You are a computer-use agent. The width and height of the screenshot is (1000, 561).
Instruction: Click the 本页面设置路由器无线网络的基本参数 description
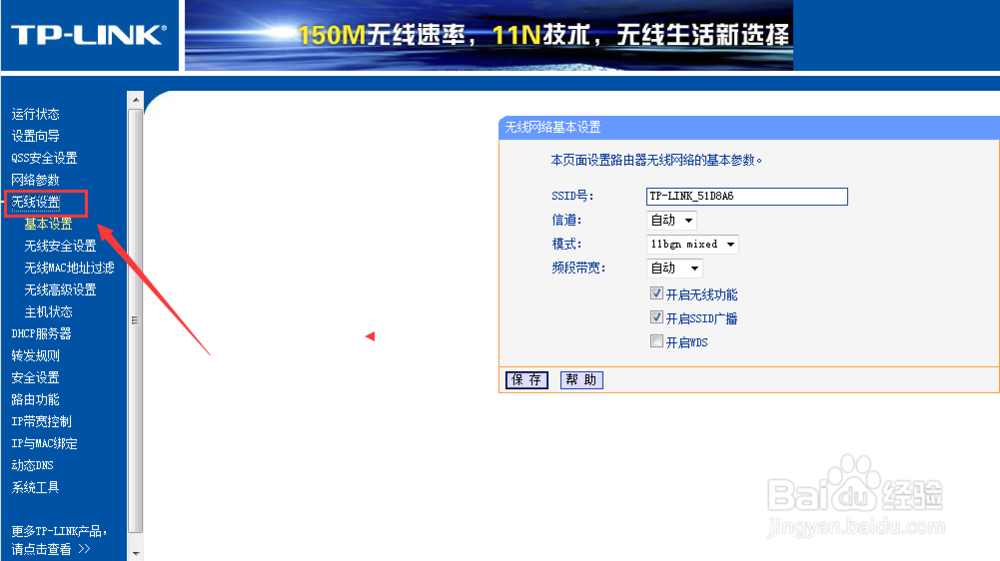[656, 160]
